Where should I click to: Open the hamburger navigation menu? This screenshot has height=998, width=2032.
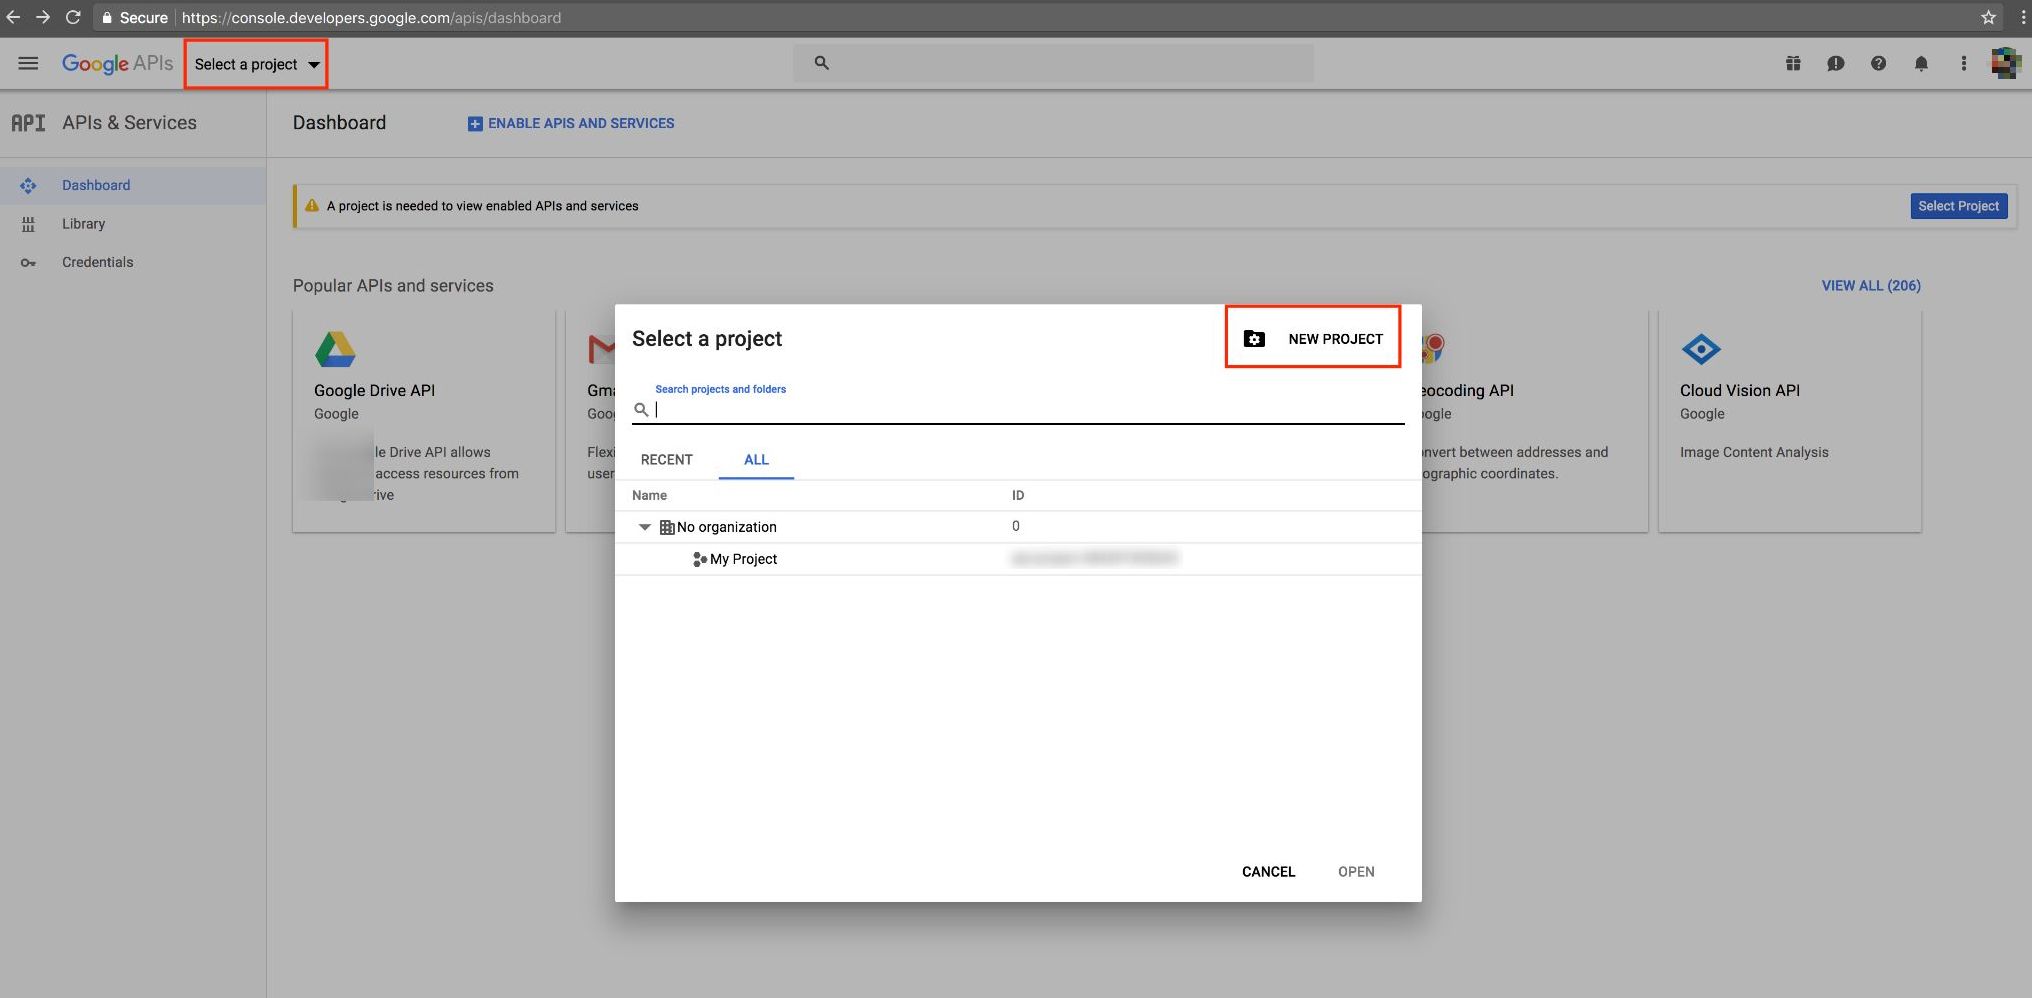(28, 63)
